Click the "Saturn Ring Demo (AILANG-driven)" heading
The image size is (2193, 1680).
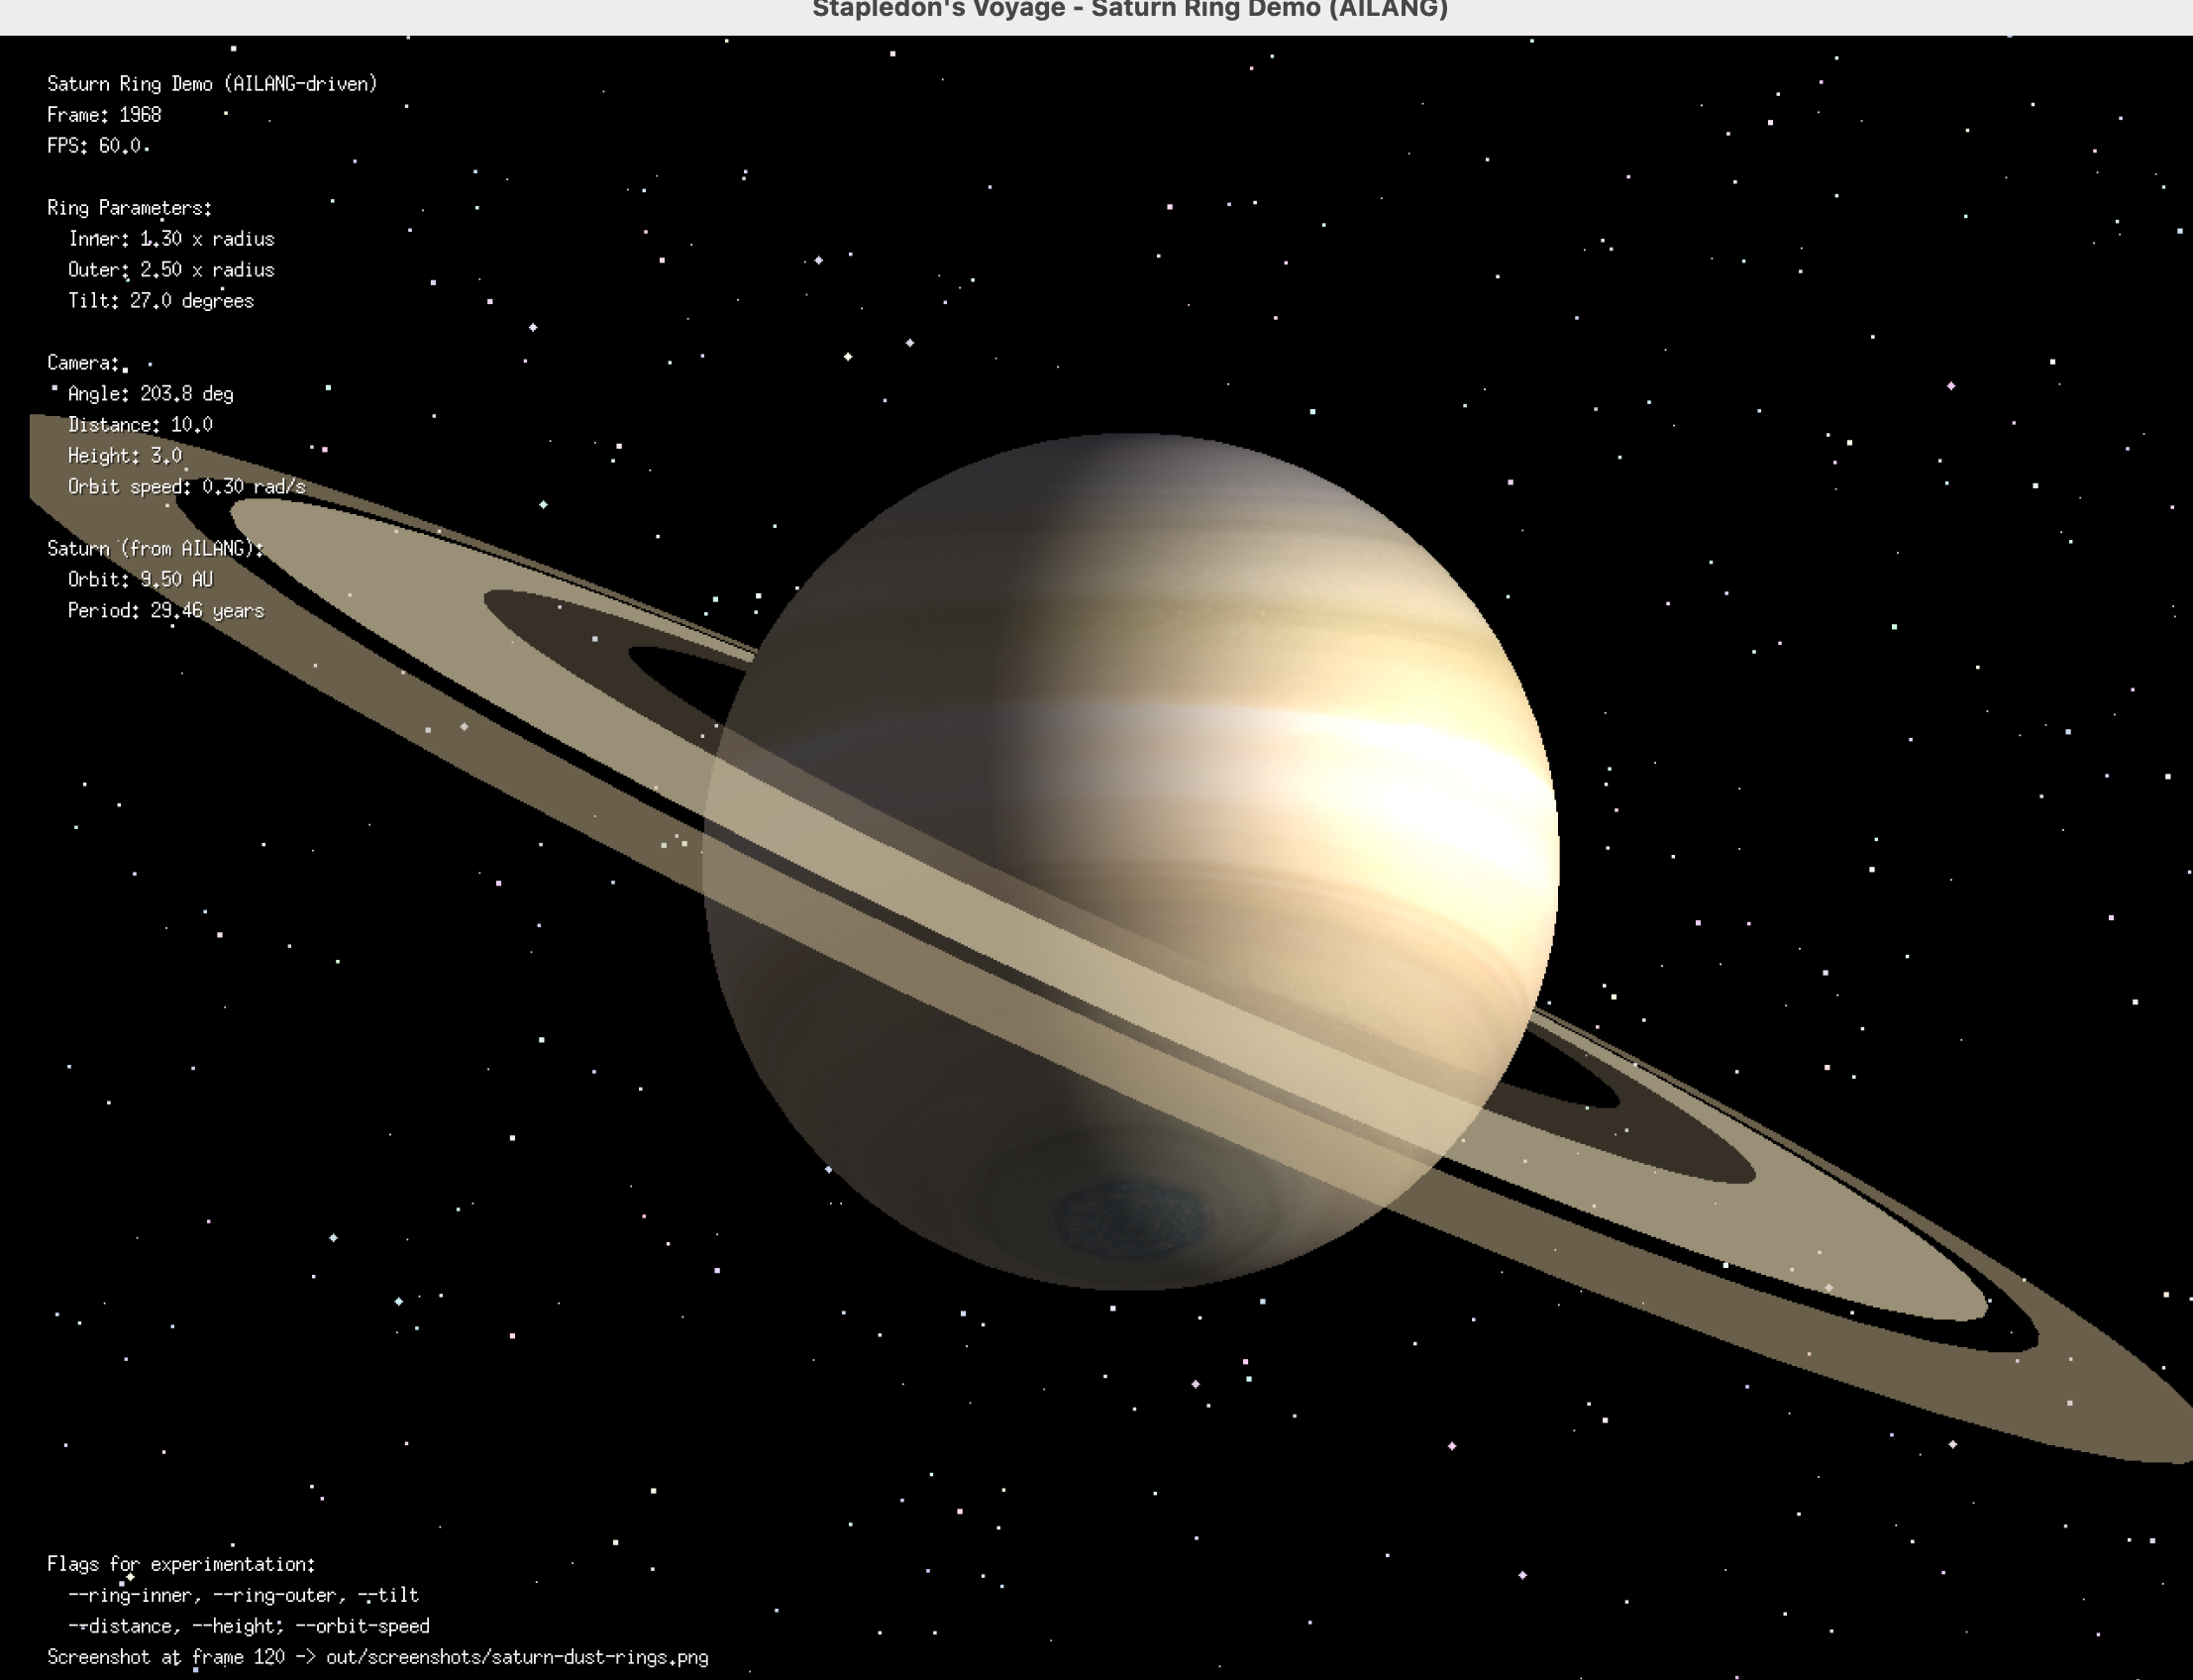[x=212, y=84]
